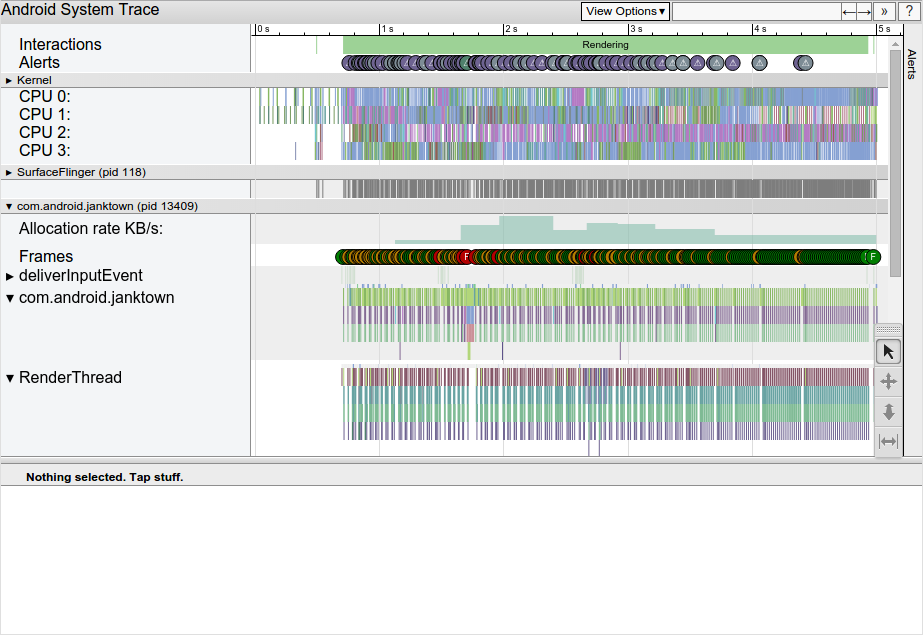The height and width of the screenshot is (635, 923).
Task: Select the CPU 1: track label
Action: tap(45, 114)
